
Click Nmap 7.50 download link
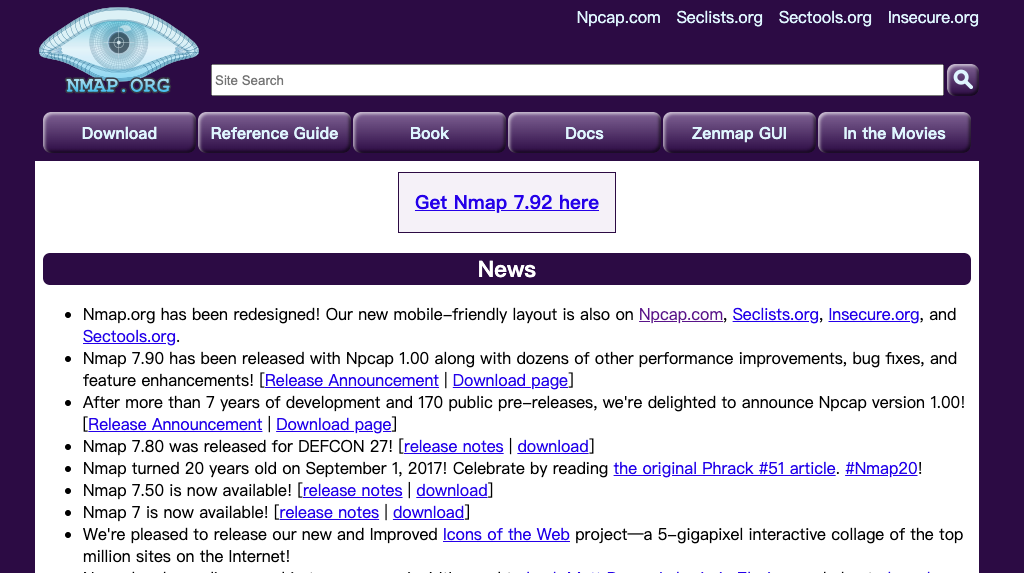tap(452, 491)
